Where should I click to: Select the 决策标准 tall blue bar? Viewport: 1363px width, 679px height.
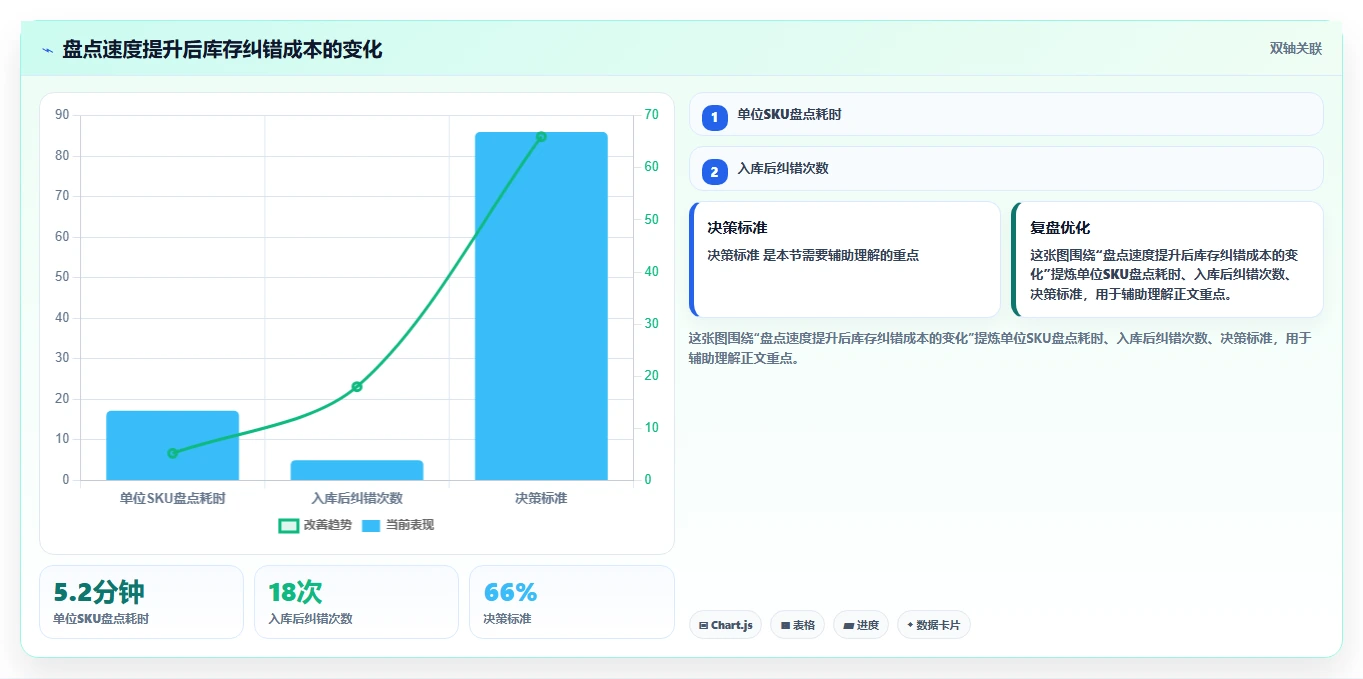(x=541, y=306)
